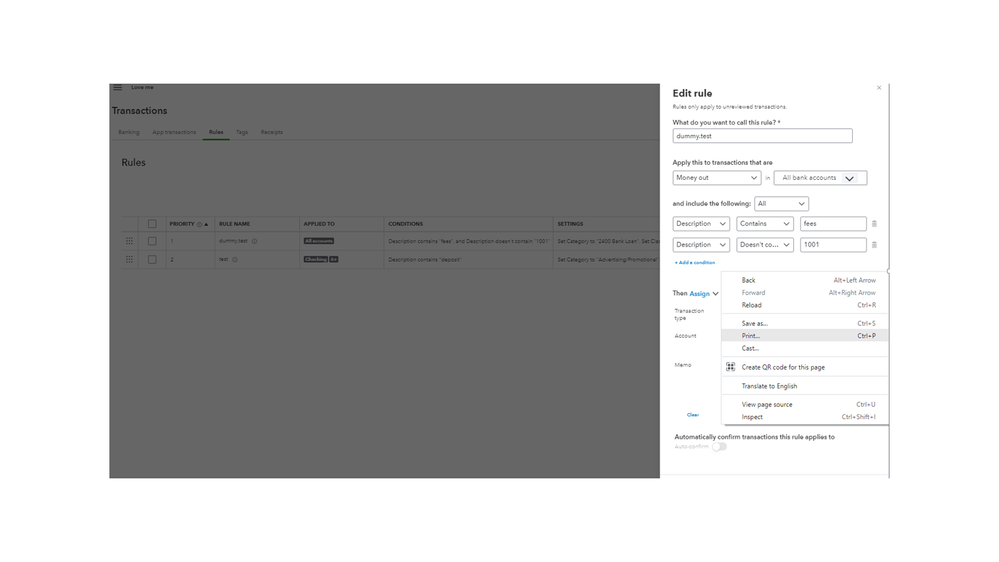Close the Edit rule panel
The width and height of the screenshot is (999, 562).
click(x=879, y=88)
